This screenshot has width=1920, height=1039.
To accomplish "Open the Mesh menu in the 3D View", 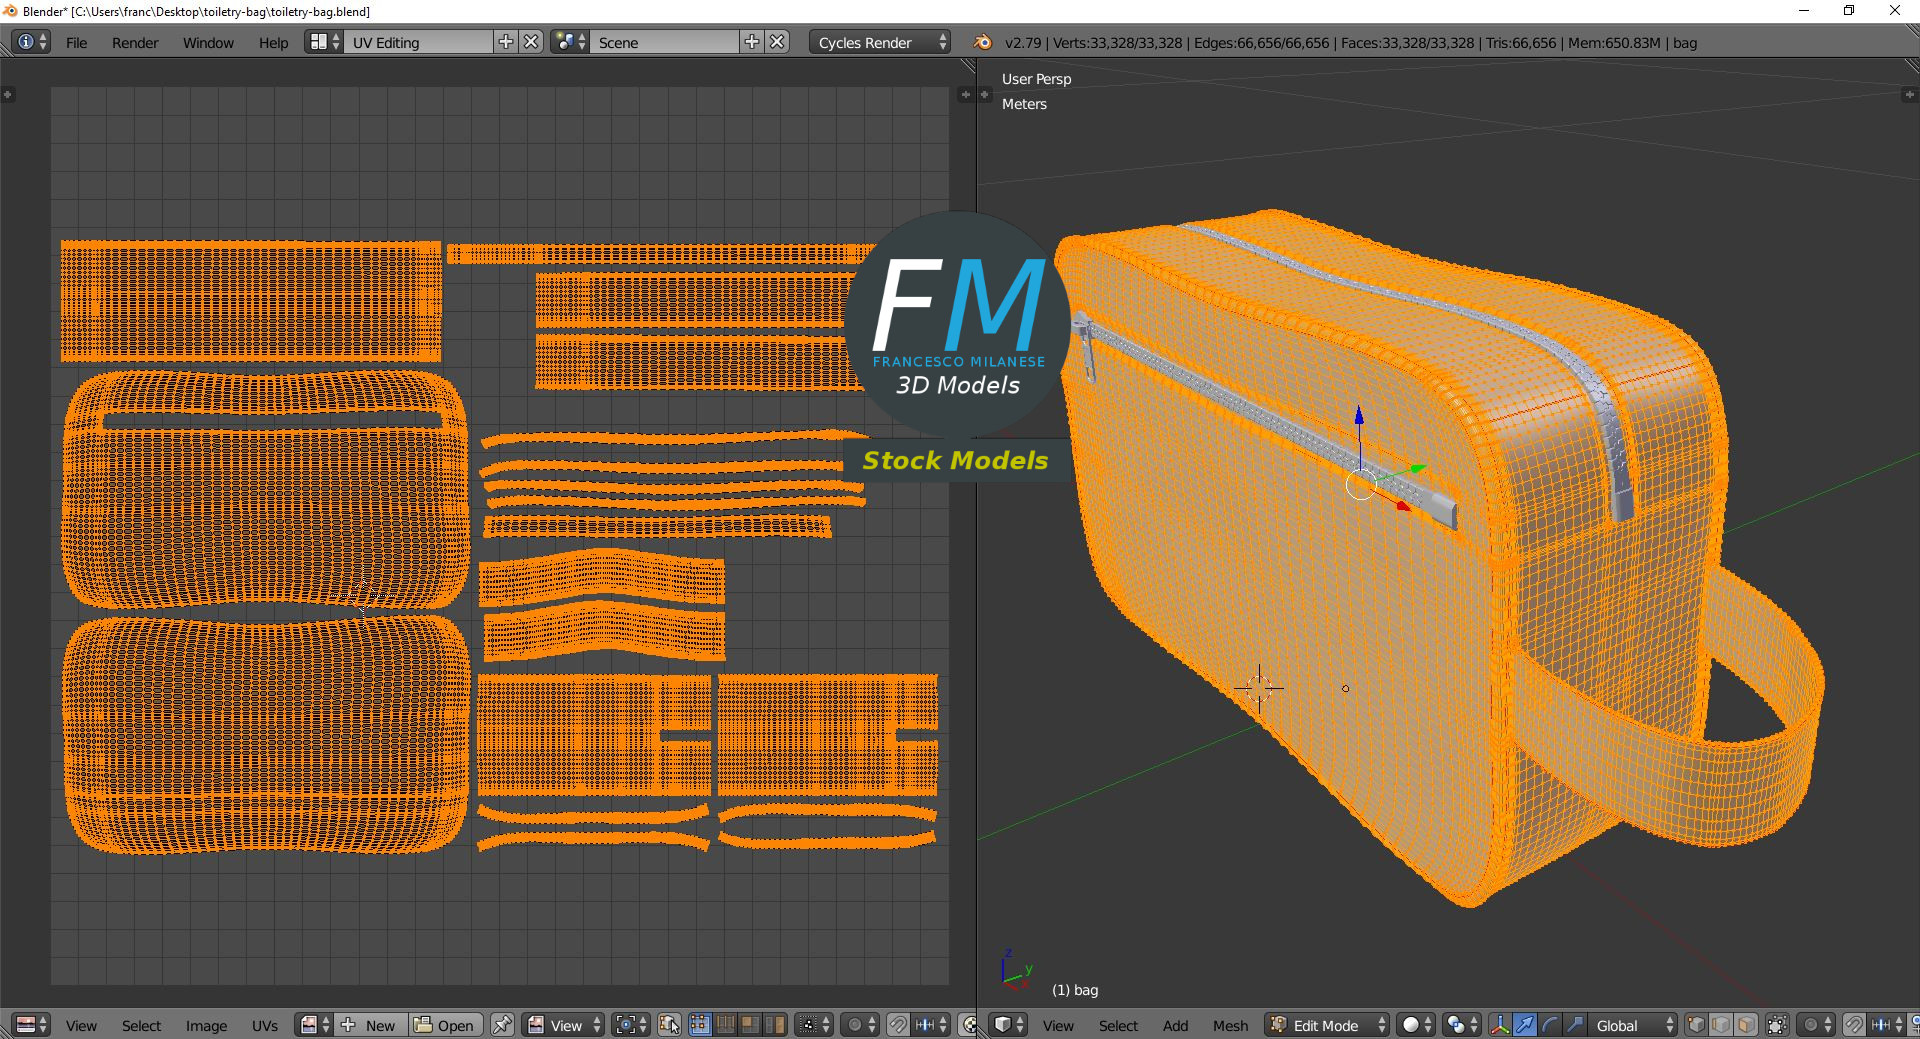I will [x=1230, y=1025].
